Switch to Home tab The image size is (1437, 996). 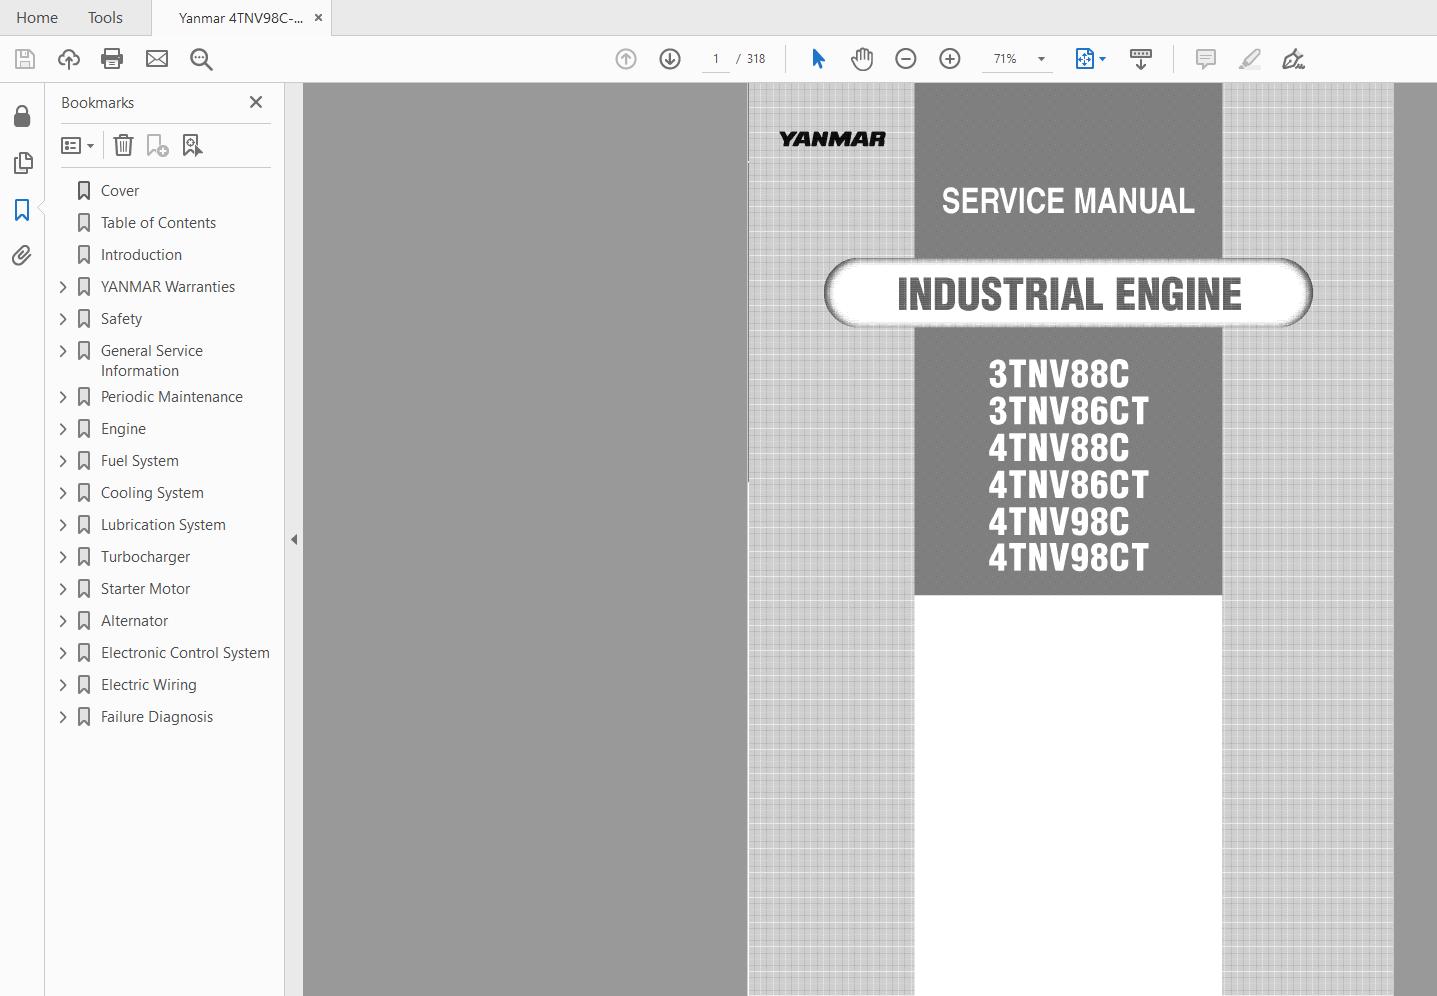[x=37, y=18]
